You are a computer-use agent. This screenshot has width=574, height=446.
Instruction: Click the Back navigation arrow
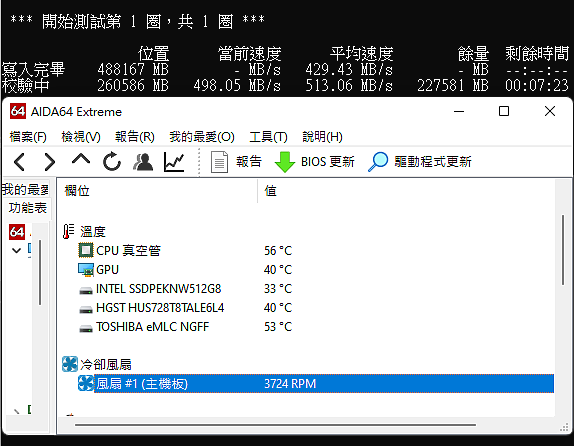click(x=19, y=162)
